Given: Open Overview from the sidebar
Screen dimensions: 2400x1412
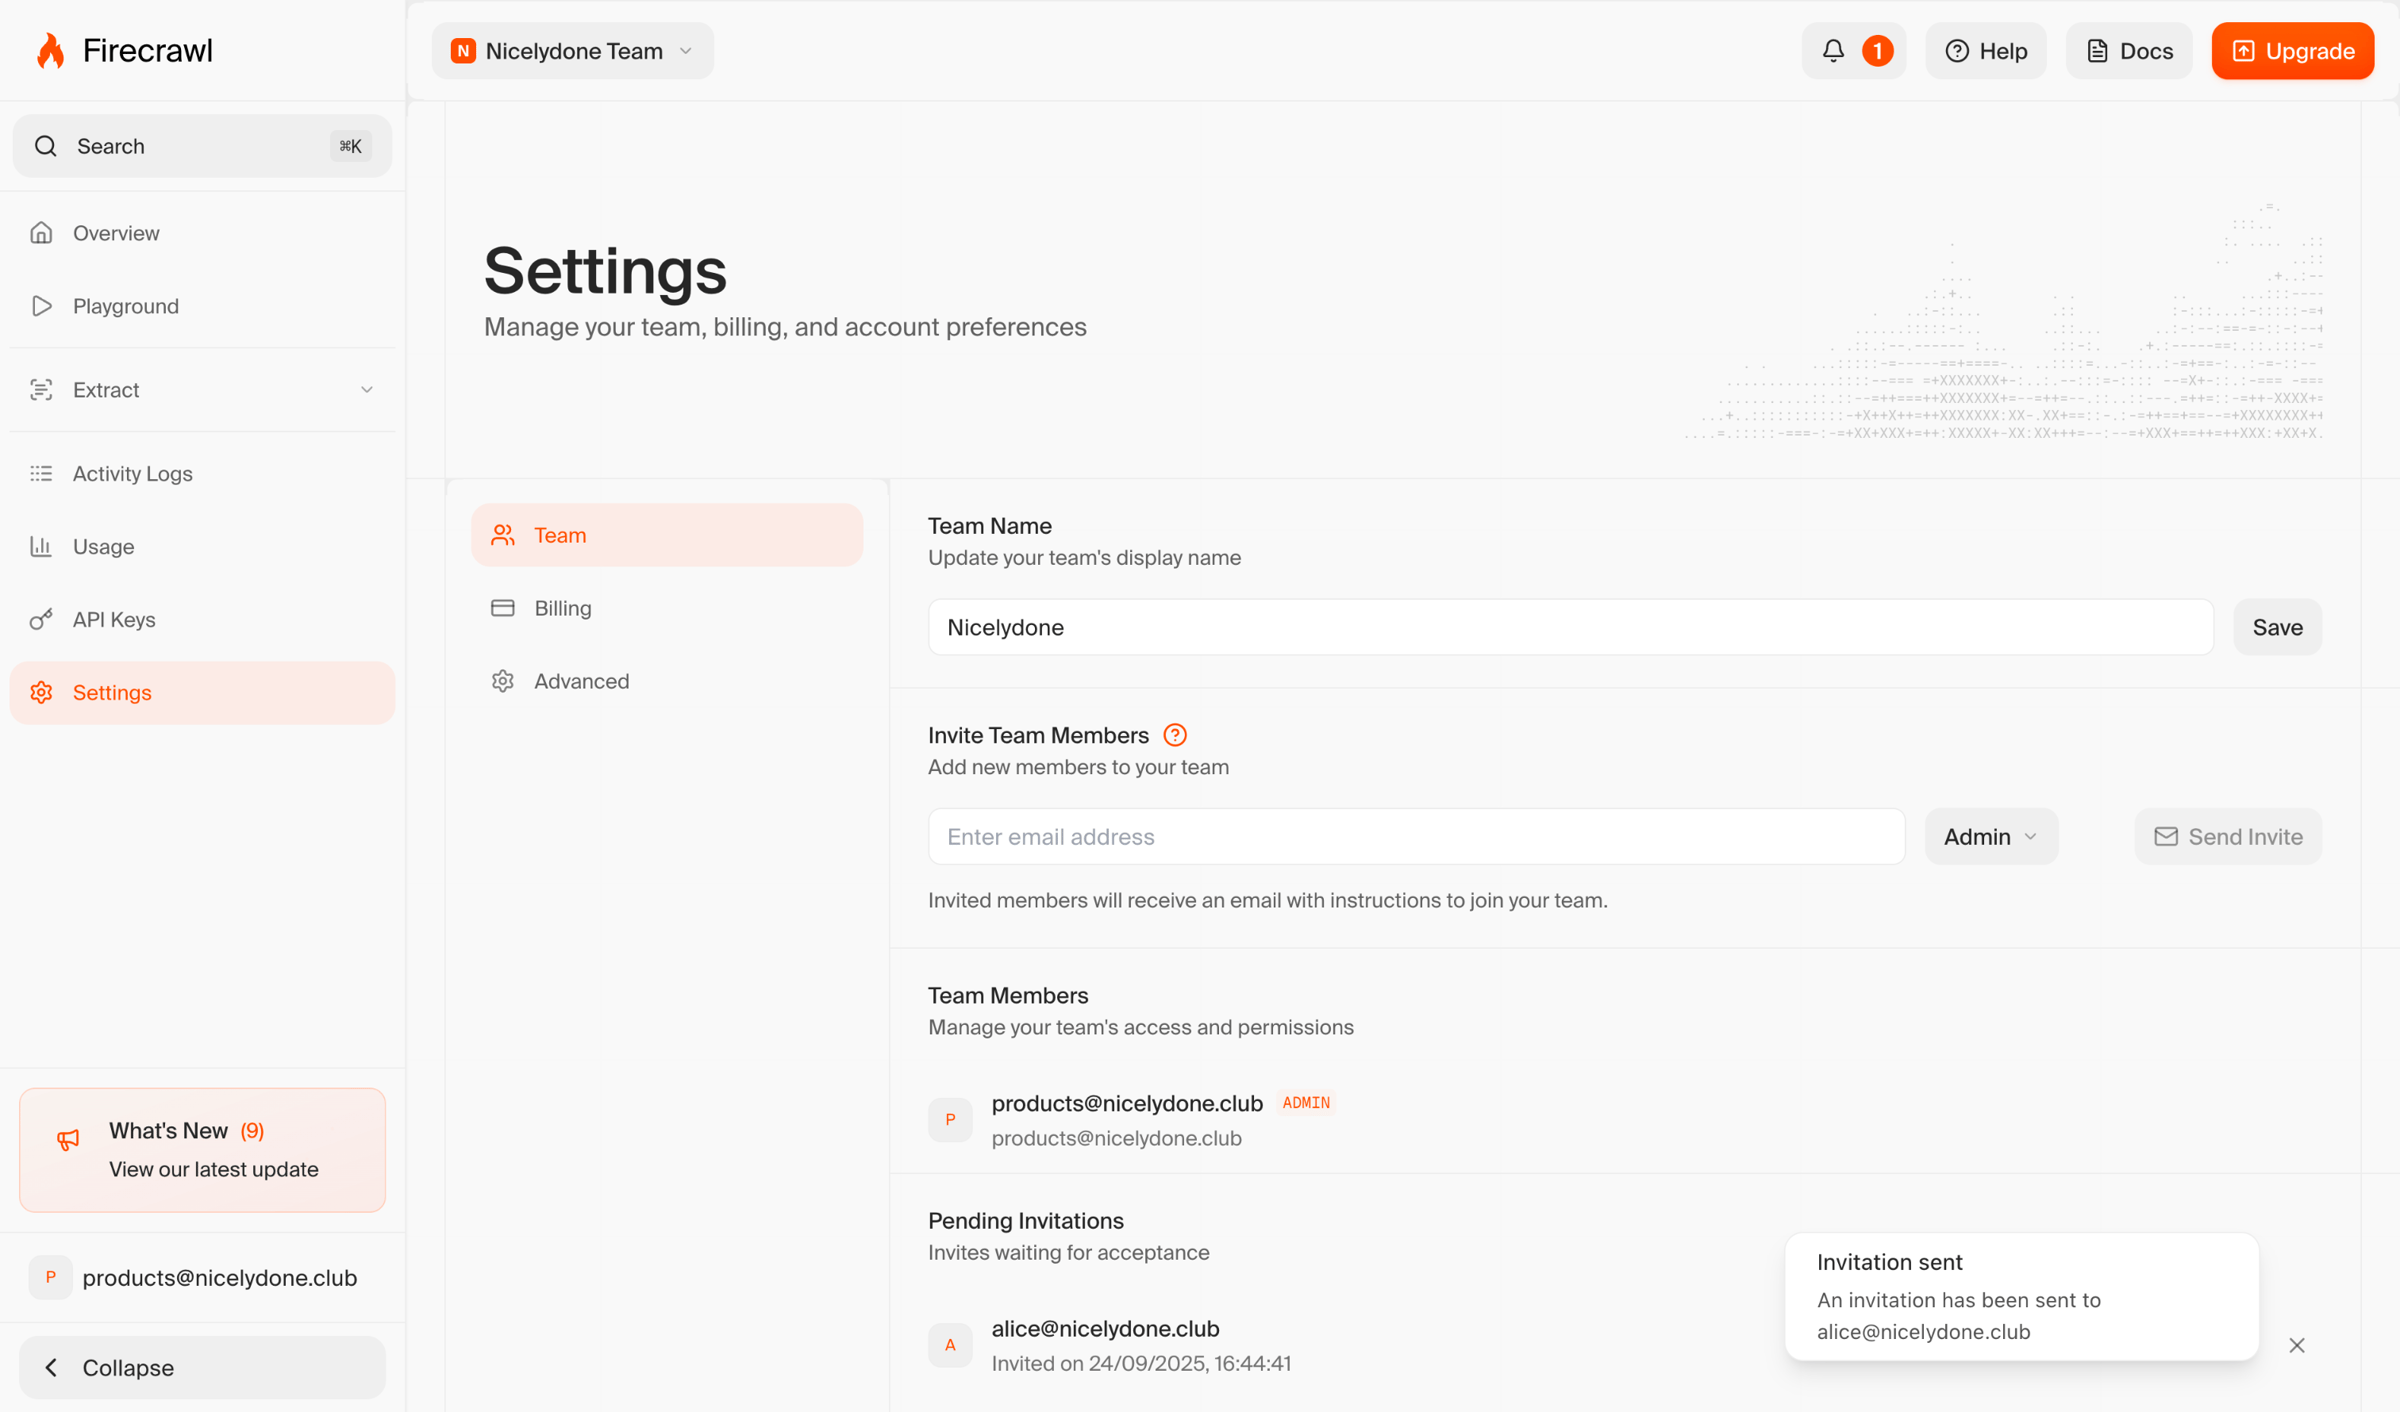Looking at the screenshot, I should (202, 233).
